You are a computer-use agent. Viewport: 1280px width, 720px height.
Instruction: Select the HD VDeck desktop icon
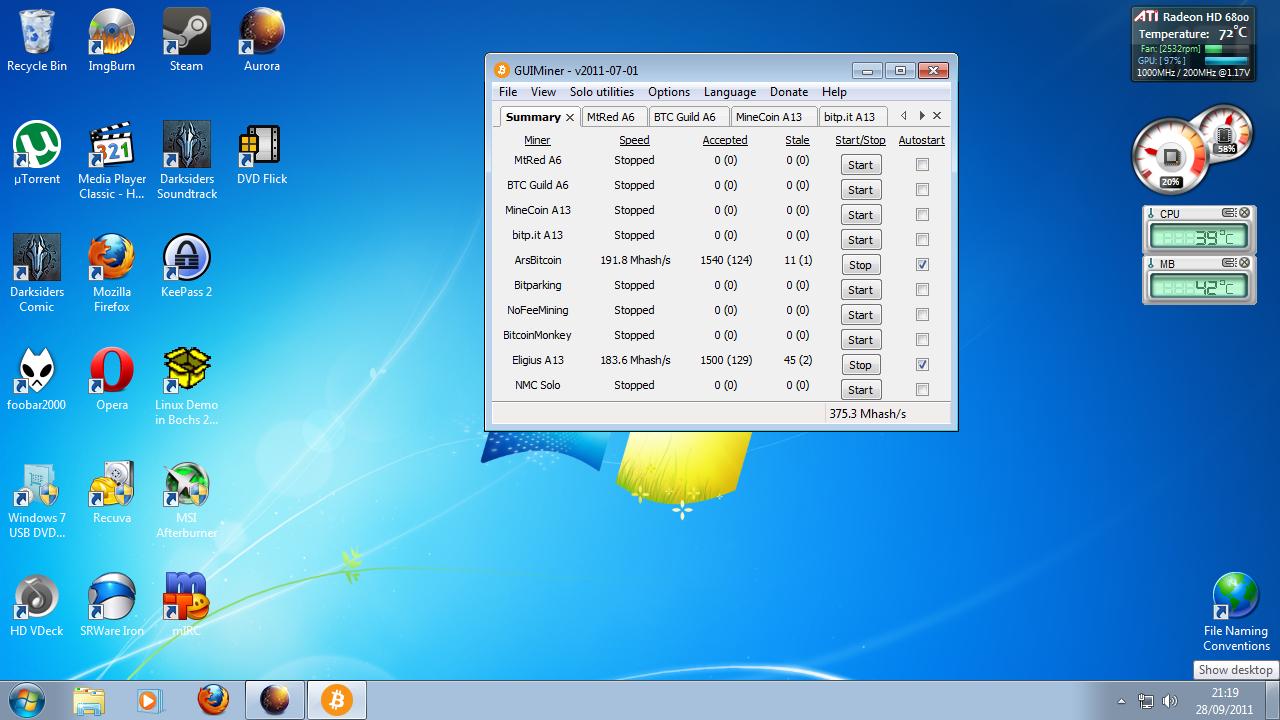(37, 605)
